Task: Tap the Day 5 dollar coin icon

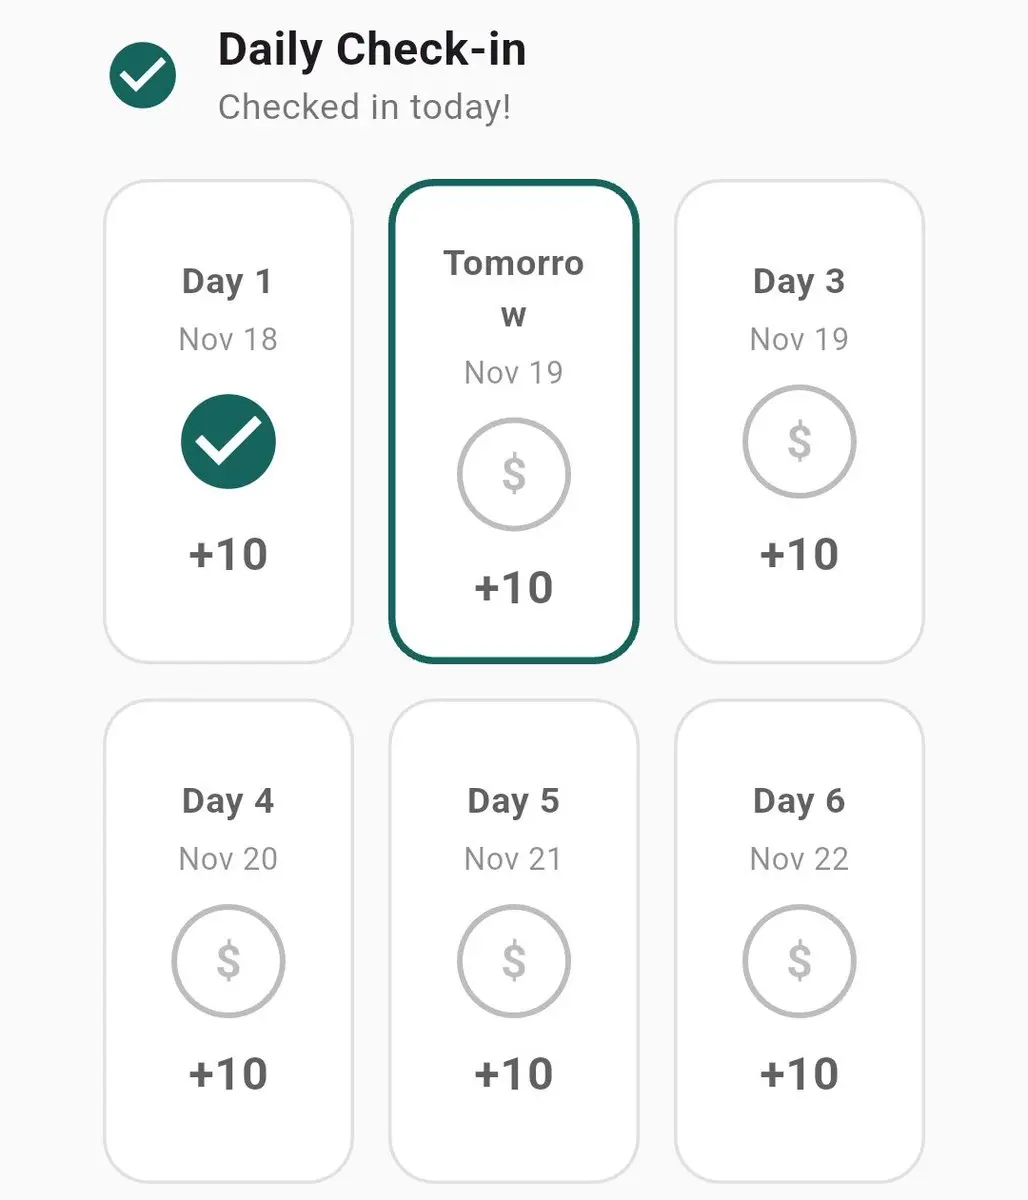Action: click(x=513, y=961)
